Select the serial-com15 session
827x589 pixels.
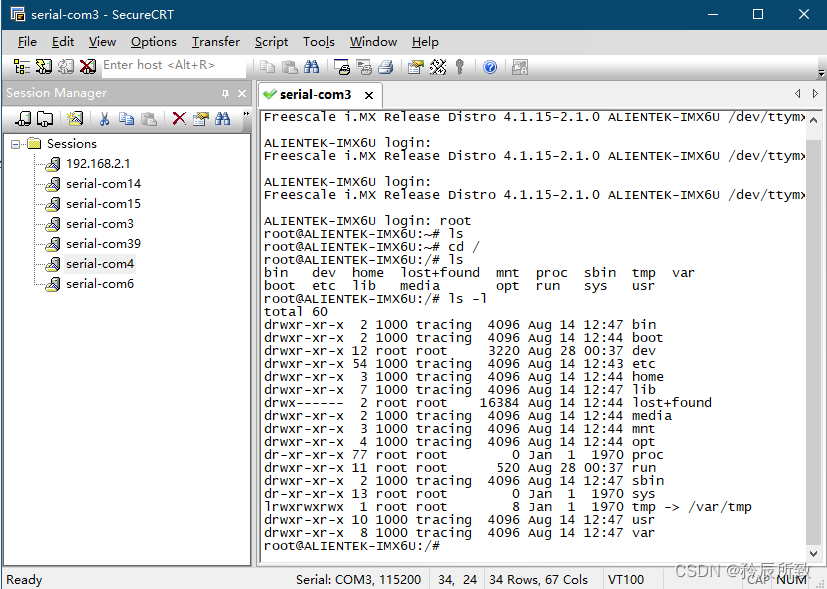103,204
